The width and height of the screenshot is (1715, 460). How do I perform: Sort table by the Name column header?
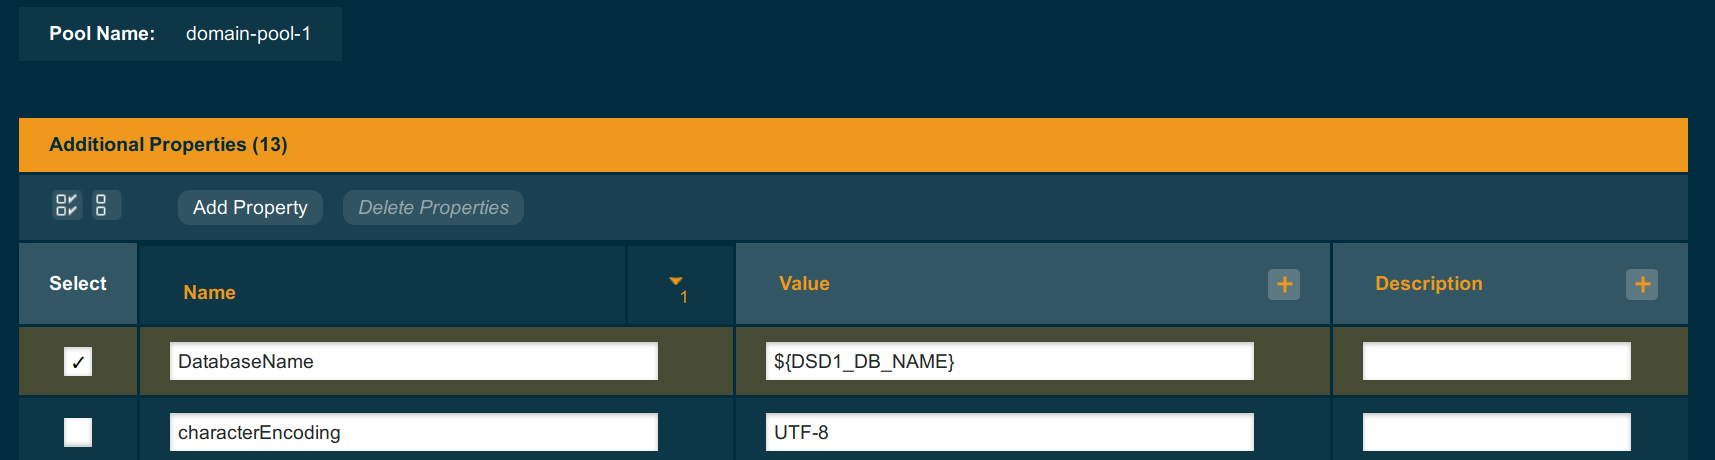pos(209,292)
